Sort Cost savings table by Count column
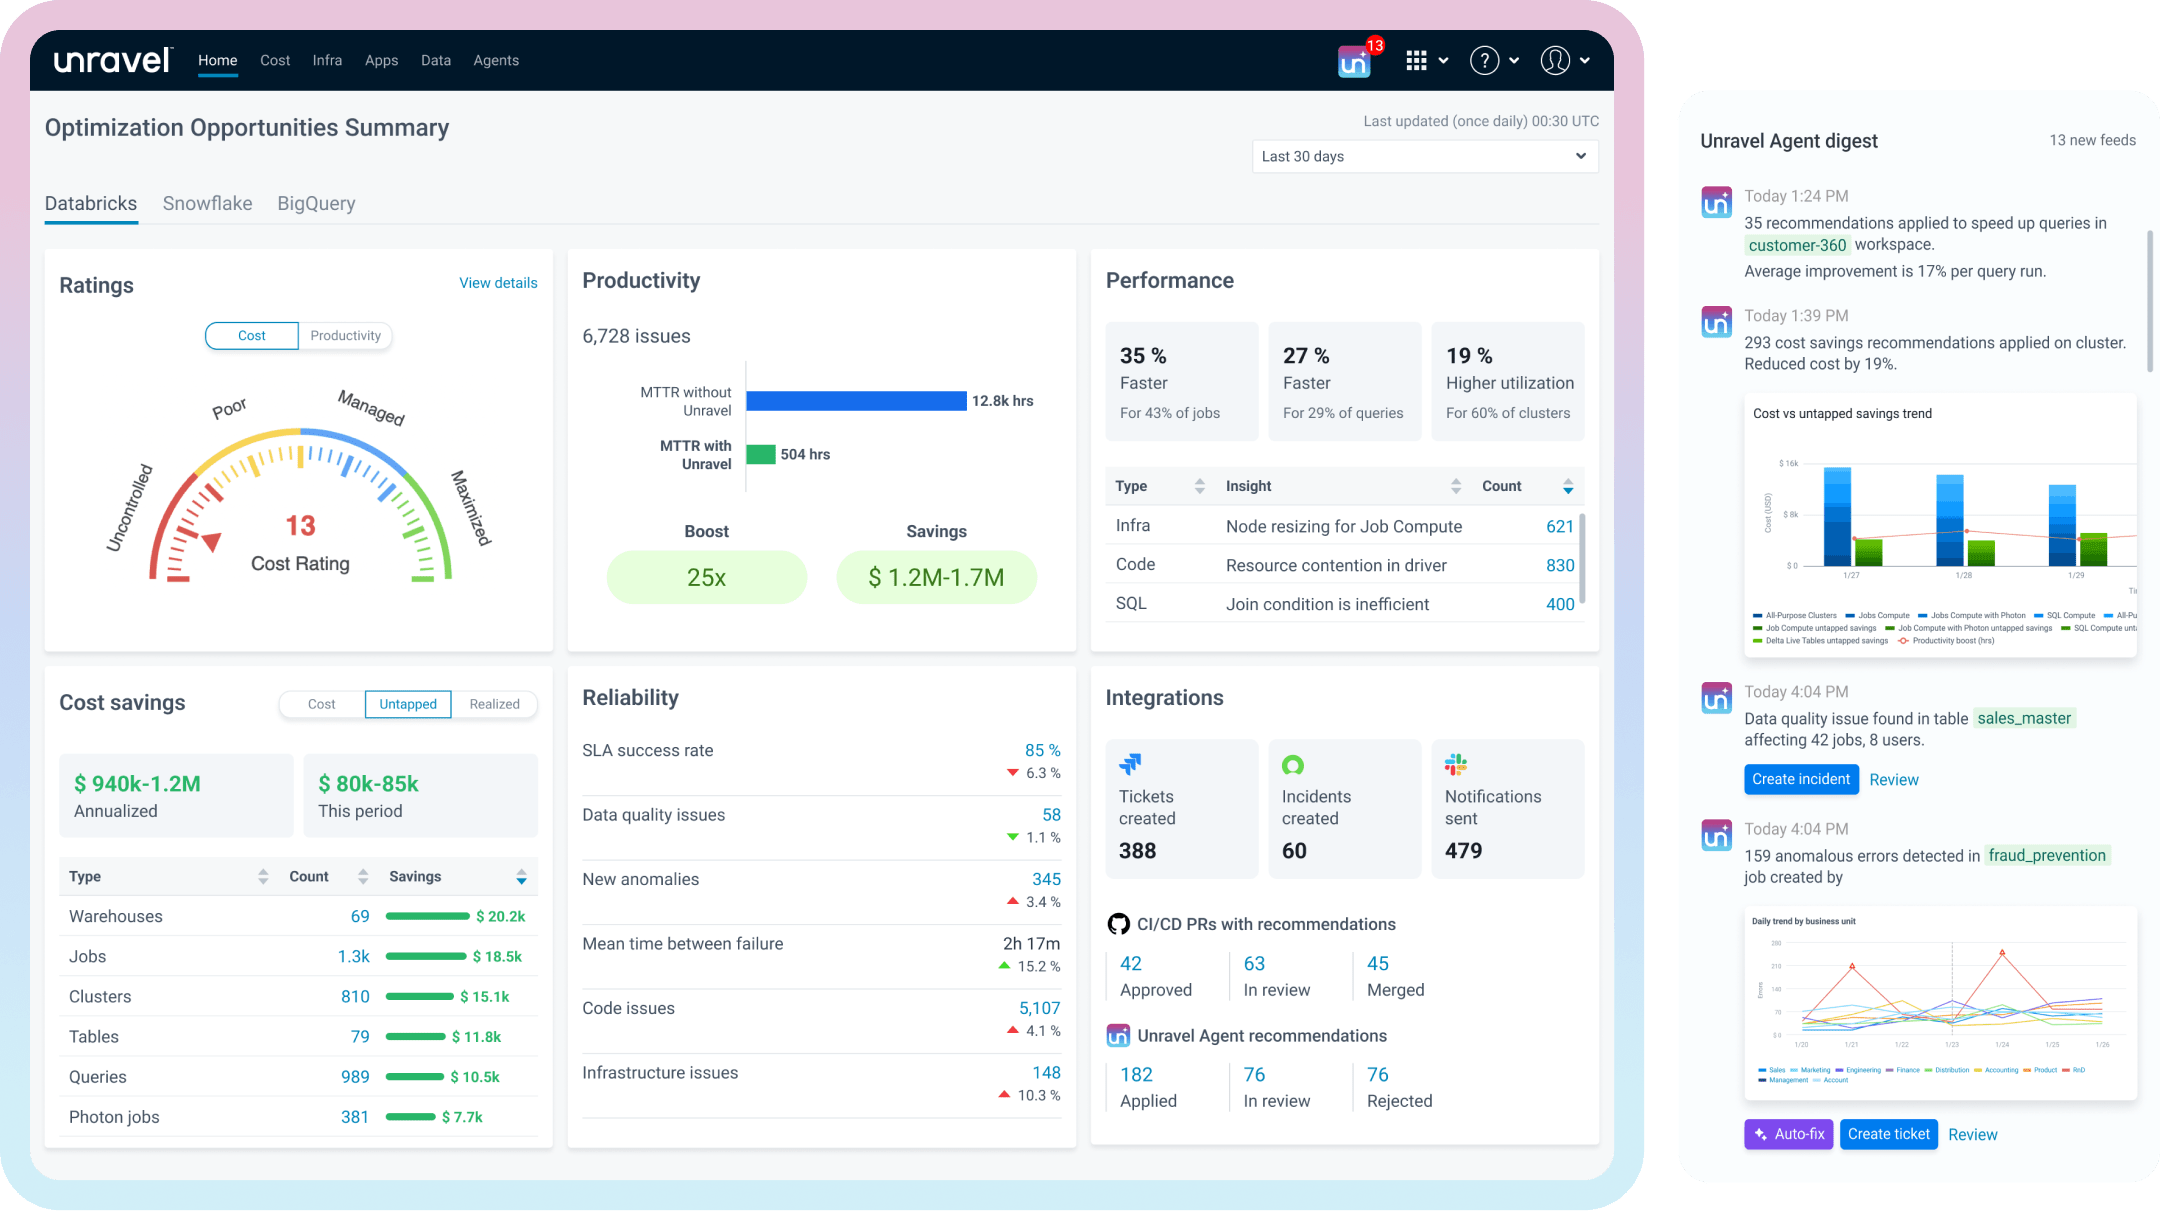Viewport: 2160px width, 1211px height. click(x=363, y=877)
